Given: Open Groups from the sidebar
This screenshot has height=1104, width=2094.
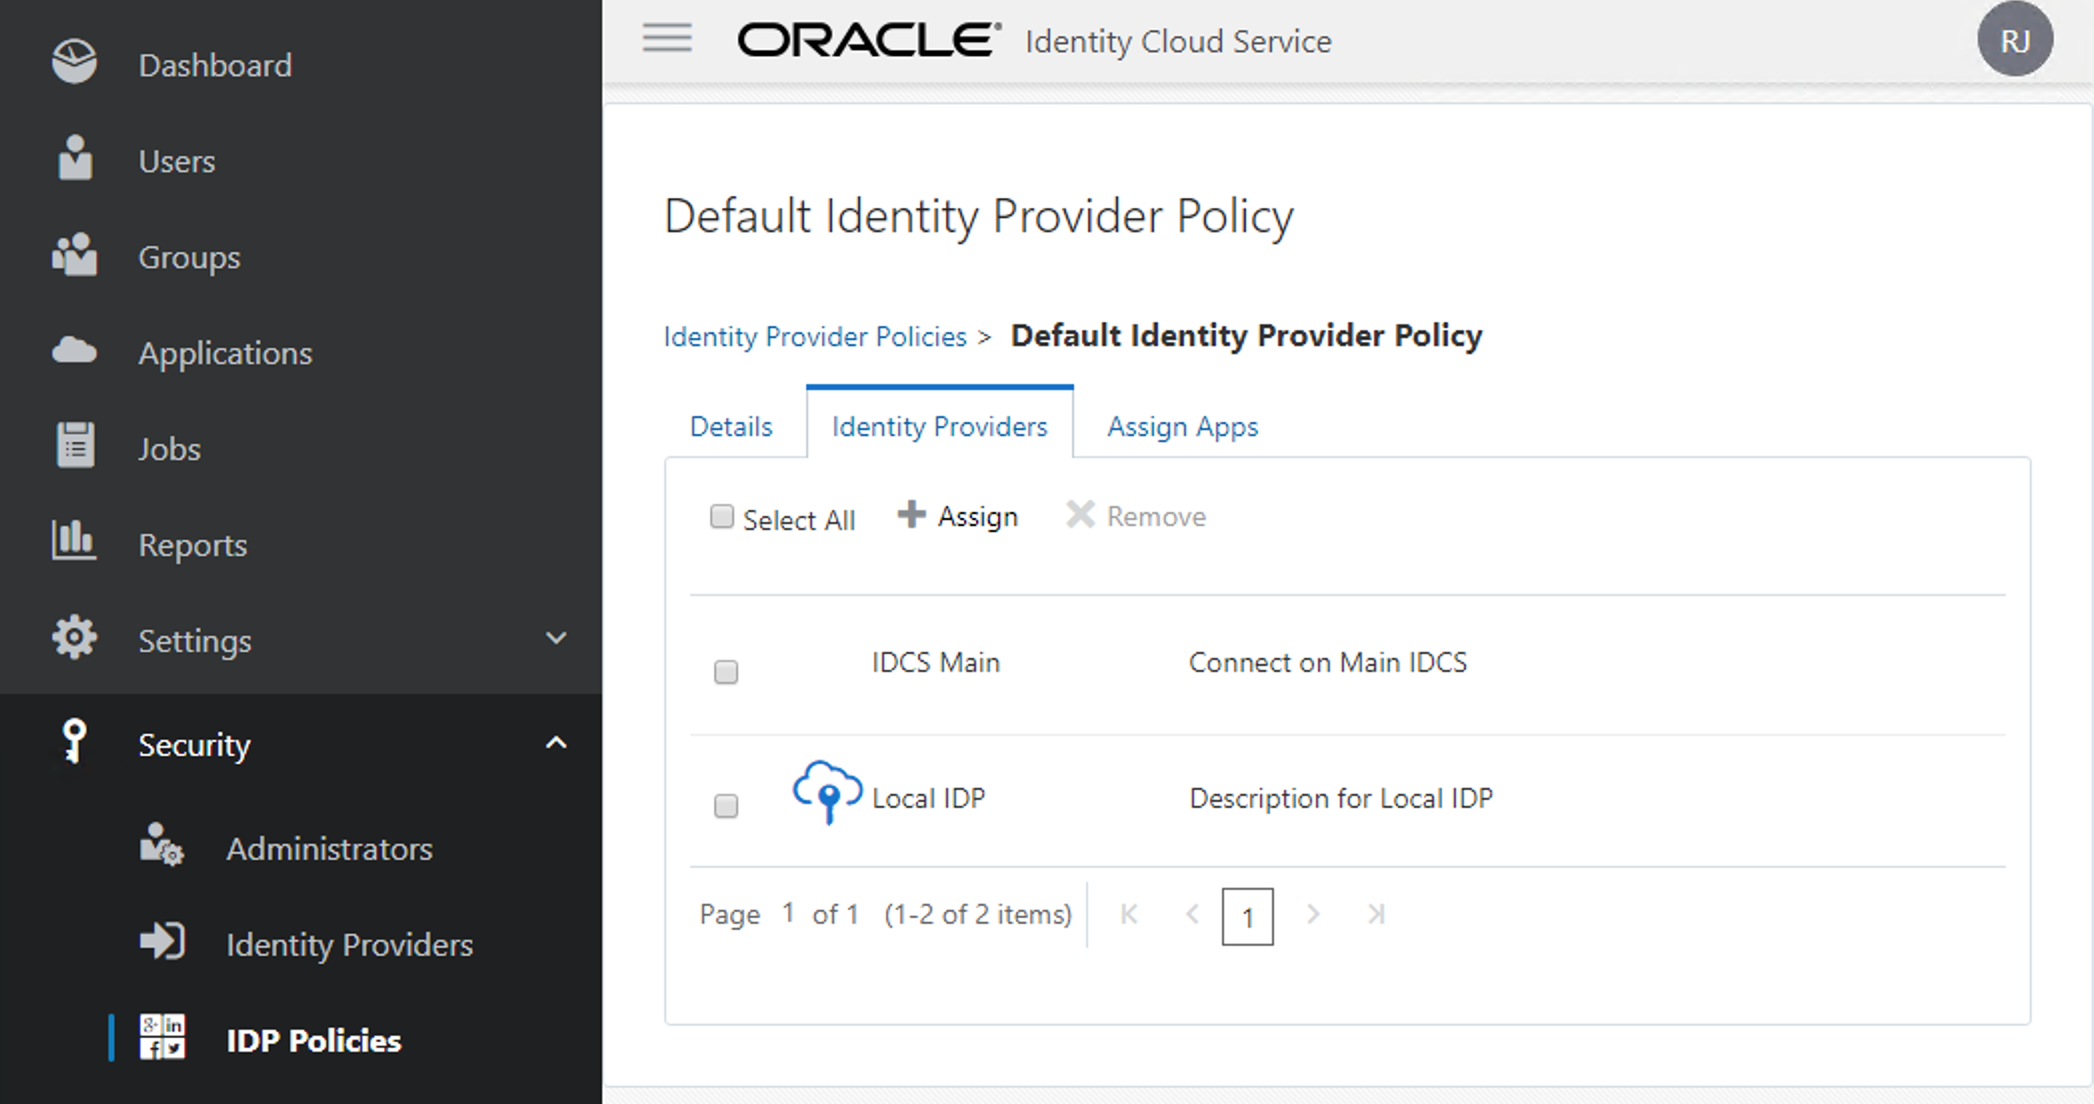Looking at the screenshot, I should [x=189, y=257].
